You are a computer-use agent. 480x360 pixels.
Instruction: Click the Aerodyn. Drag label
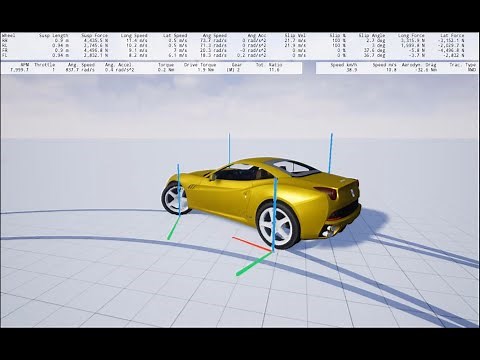(x=419, y=65)
